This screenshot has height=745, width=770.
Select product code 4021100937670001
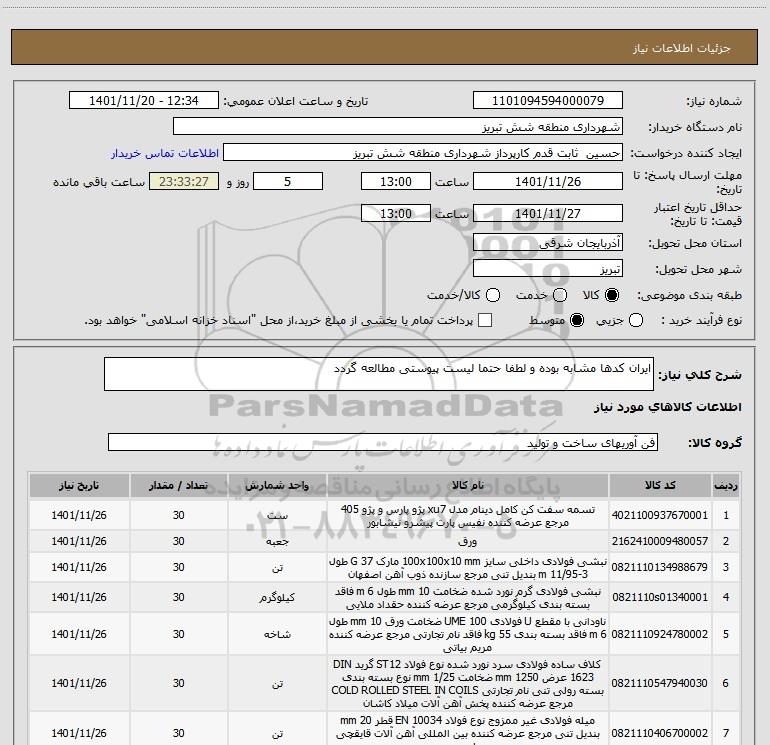point(660,515)
